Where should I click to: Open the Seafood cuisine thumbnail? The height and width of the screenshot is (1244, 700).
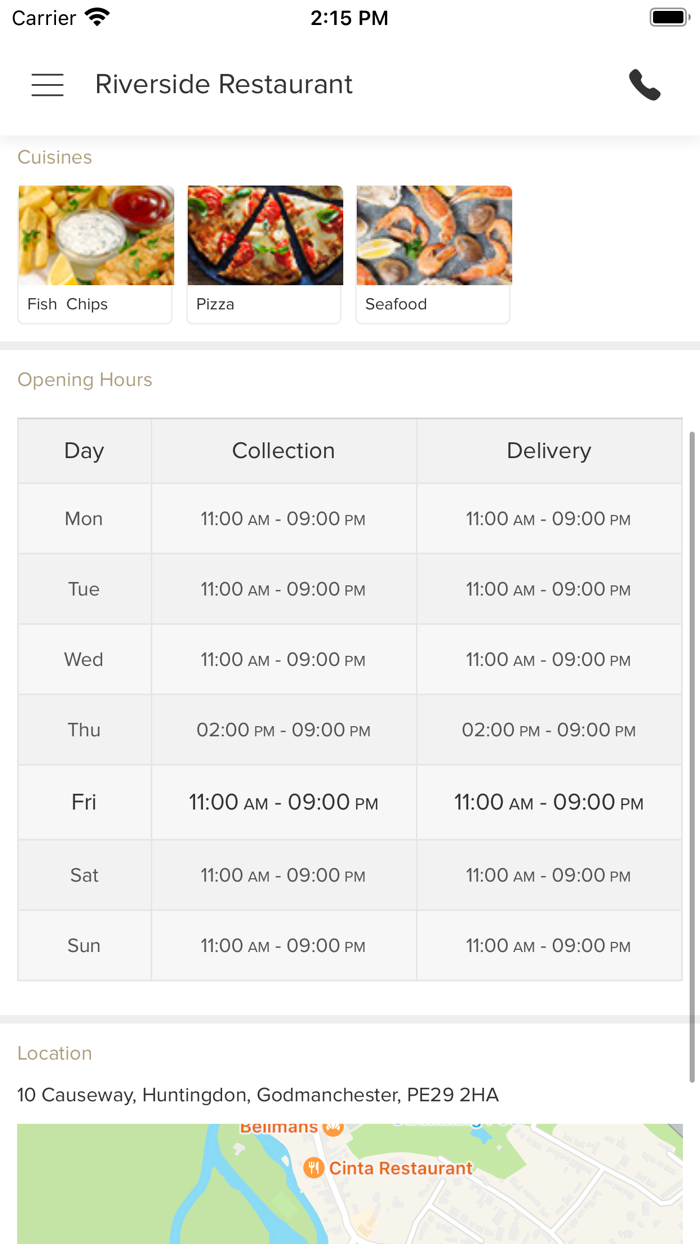coord(434,236)
